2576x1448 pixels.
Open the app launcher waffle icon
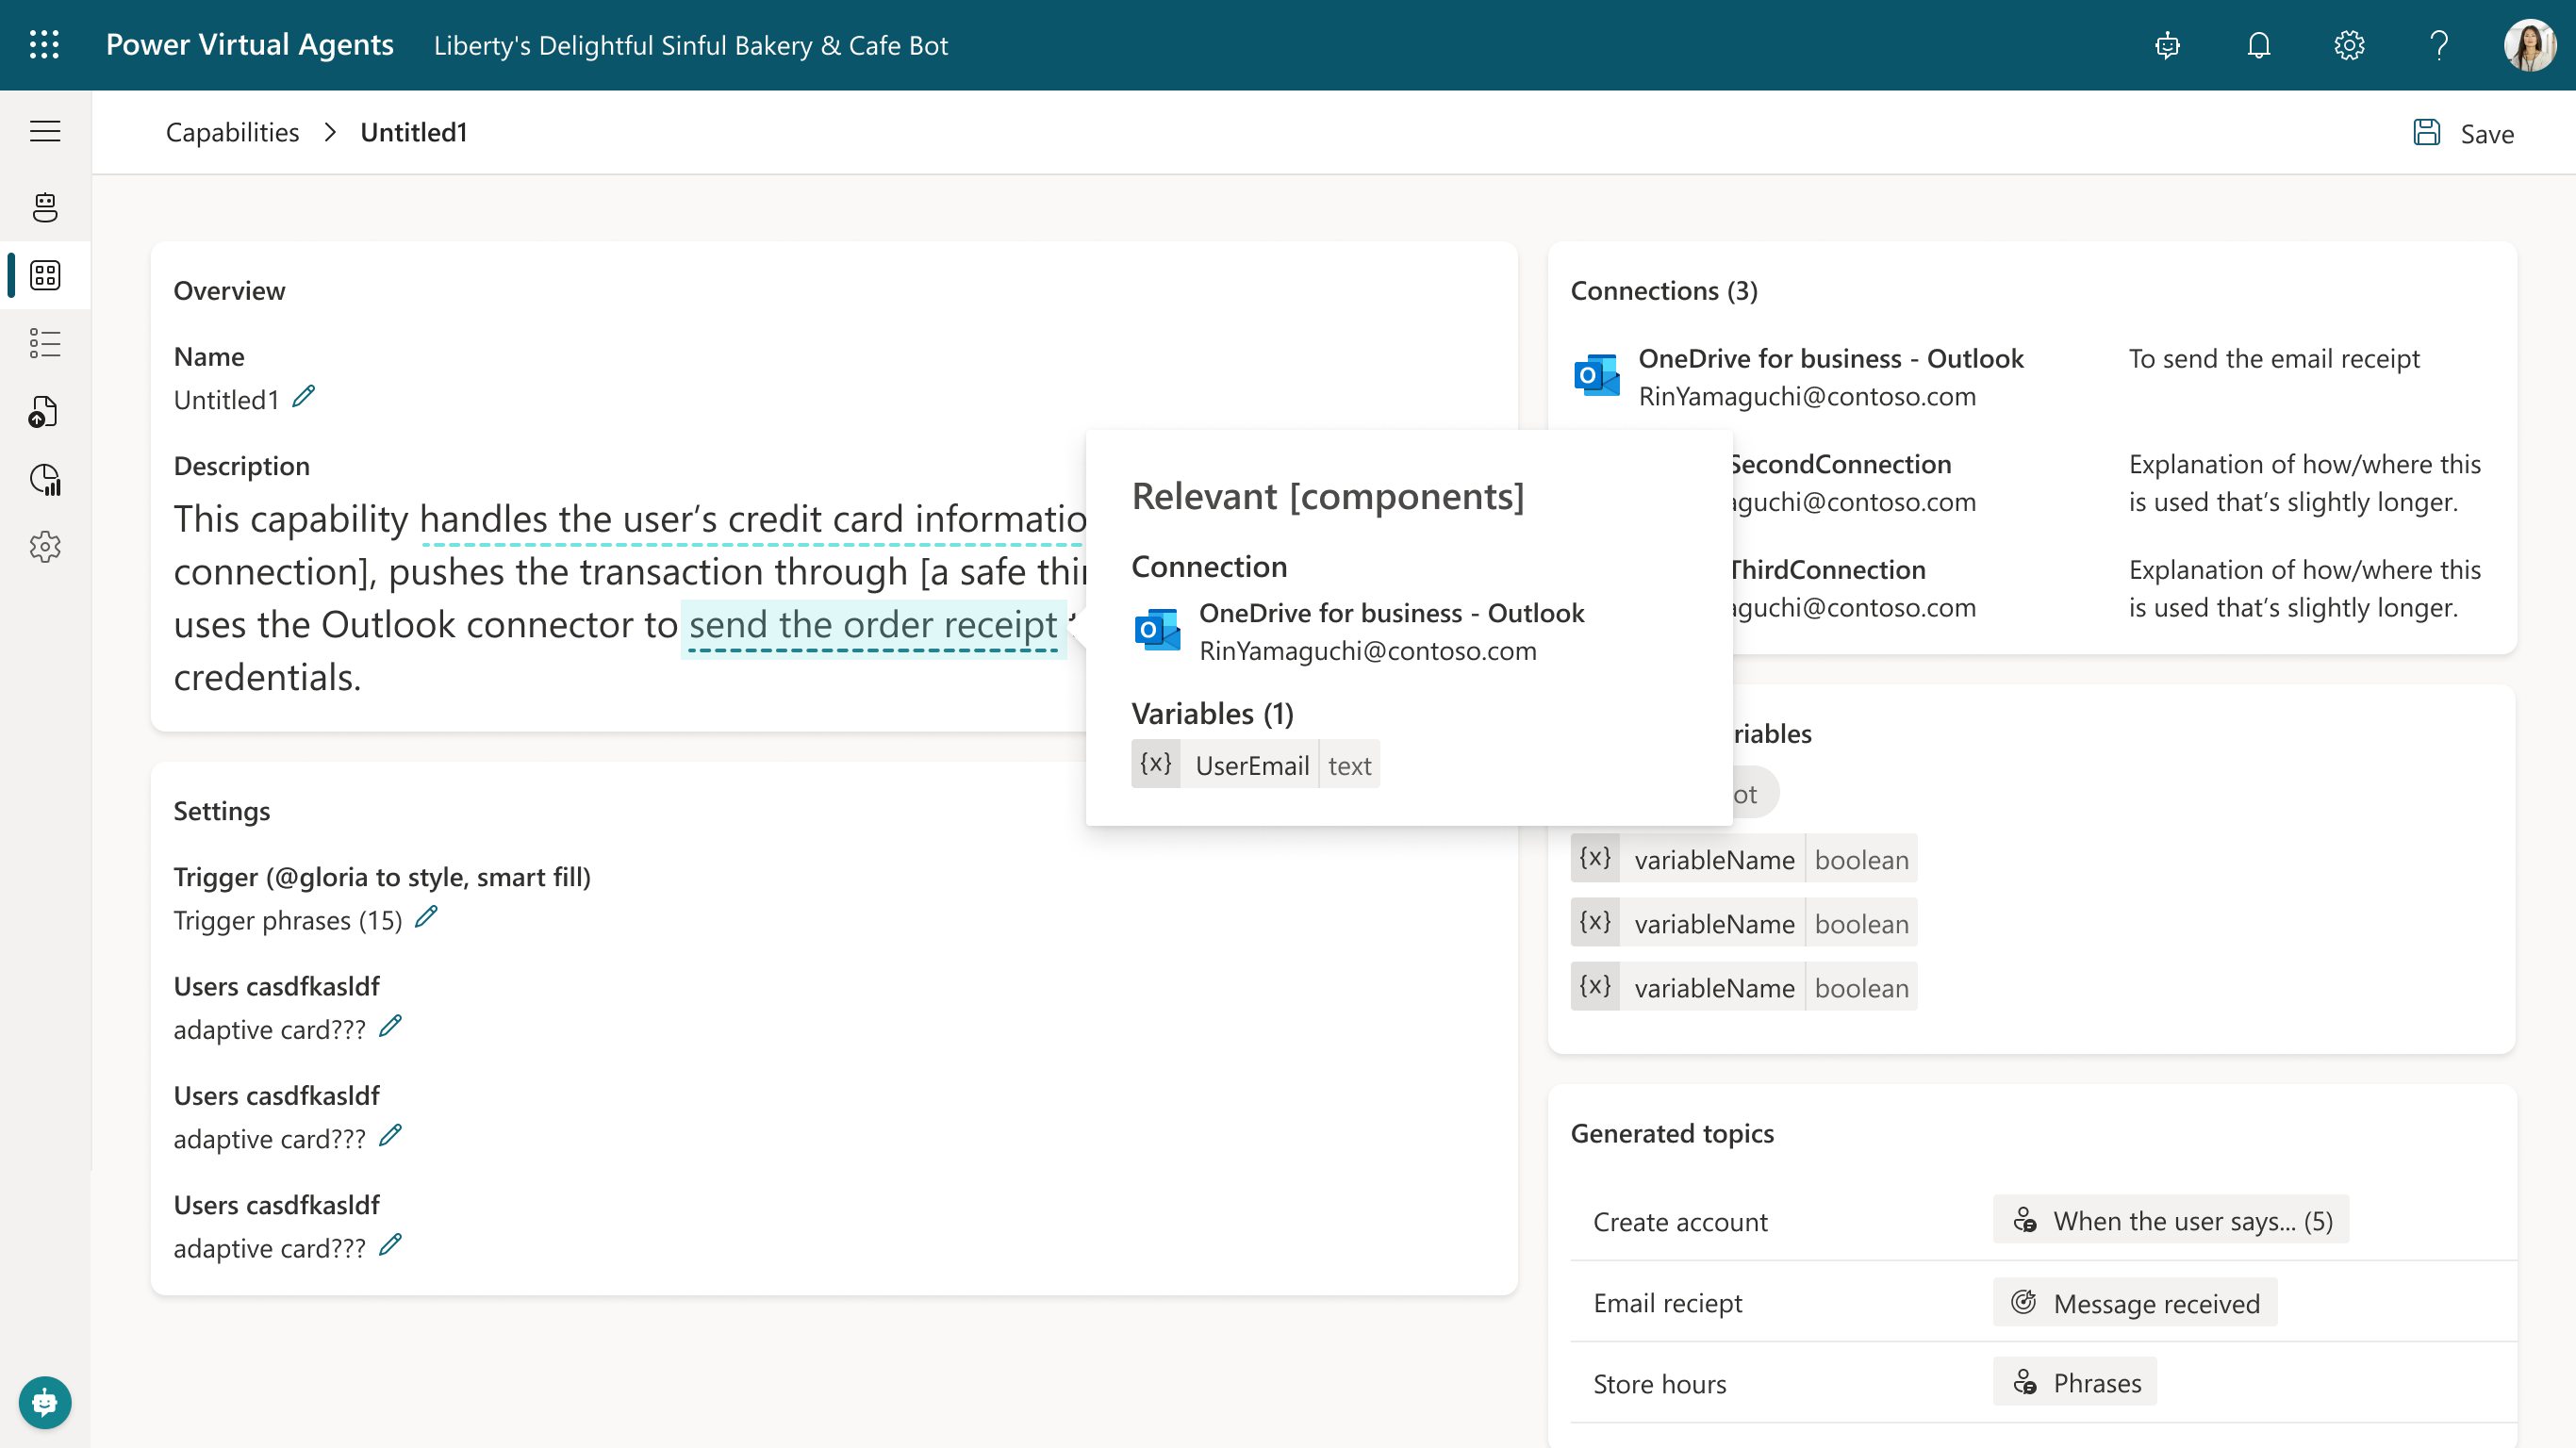click(x=44, y=45)
